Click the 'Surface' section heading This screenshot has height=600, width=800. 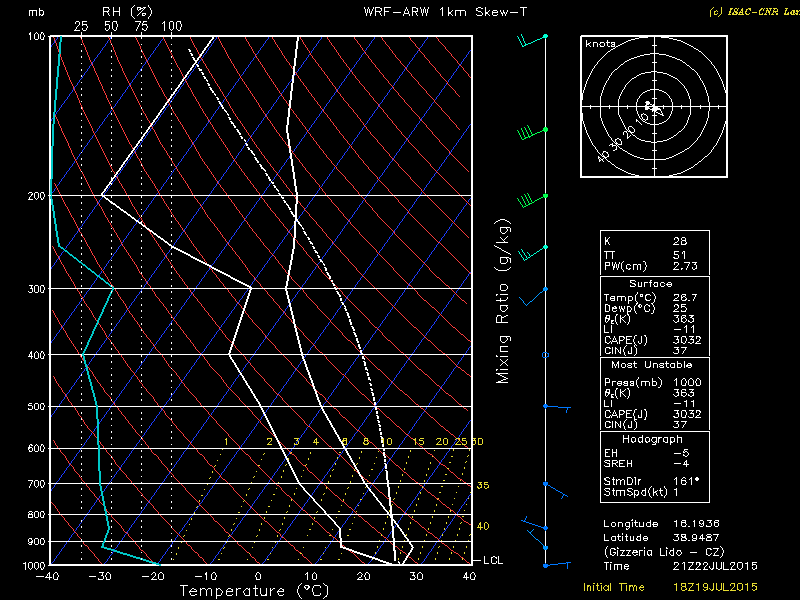651,284
